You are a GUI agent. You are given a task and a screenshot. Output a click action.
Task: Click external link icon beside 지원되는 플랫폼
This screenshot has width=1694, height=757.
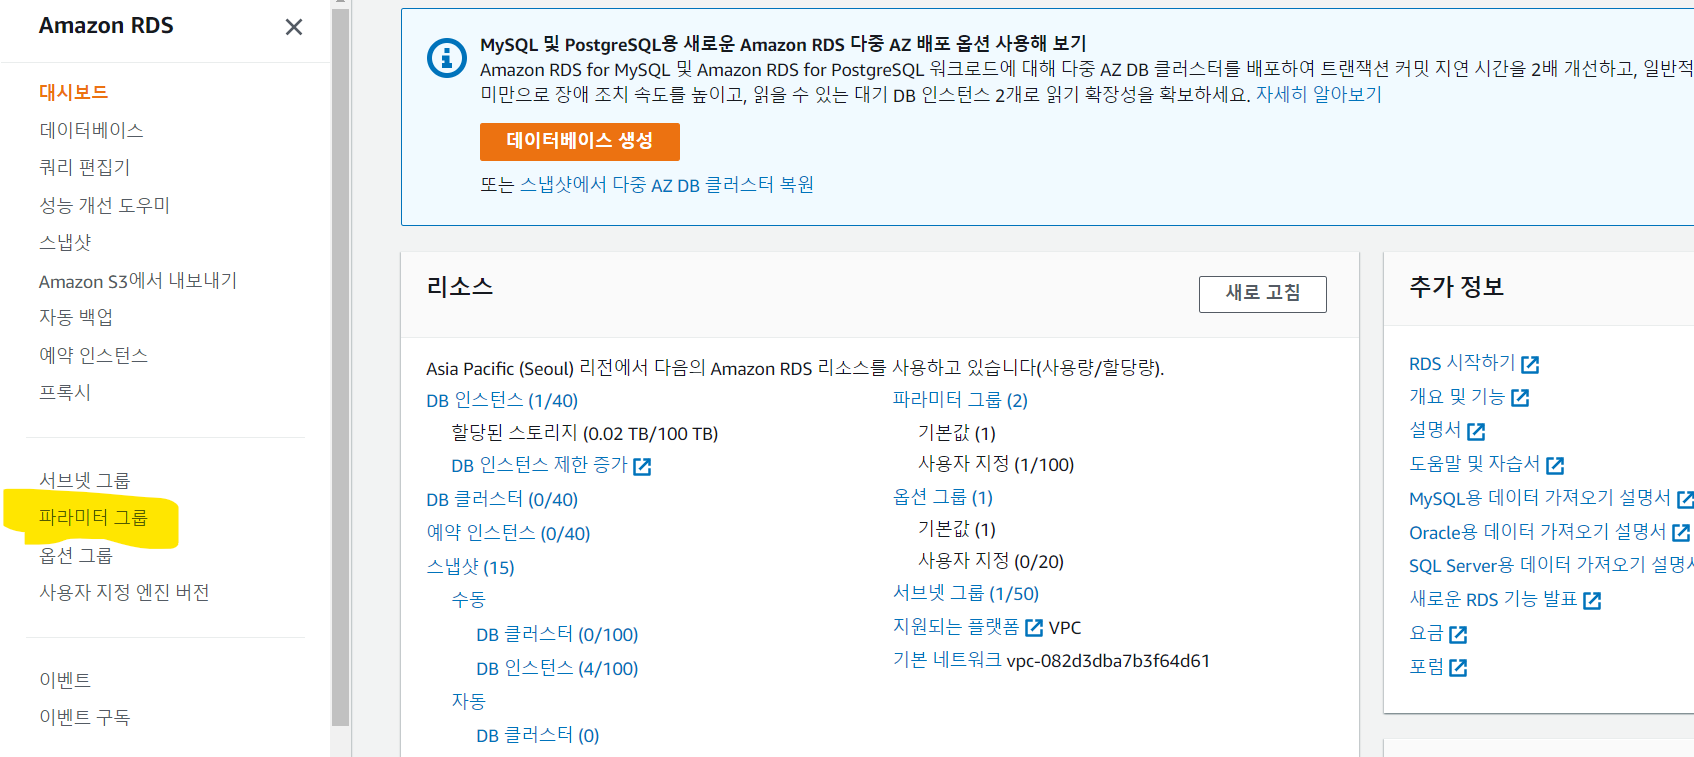pos(1034,628)
